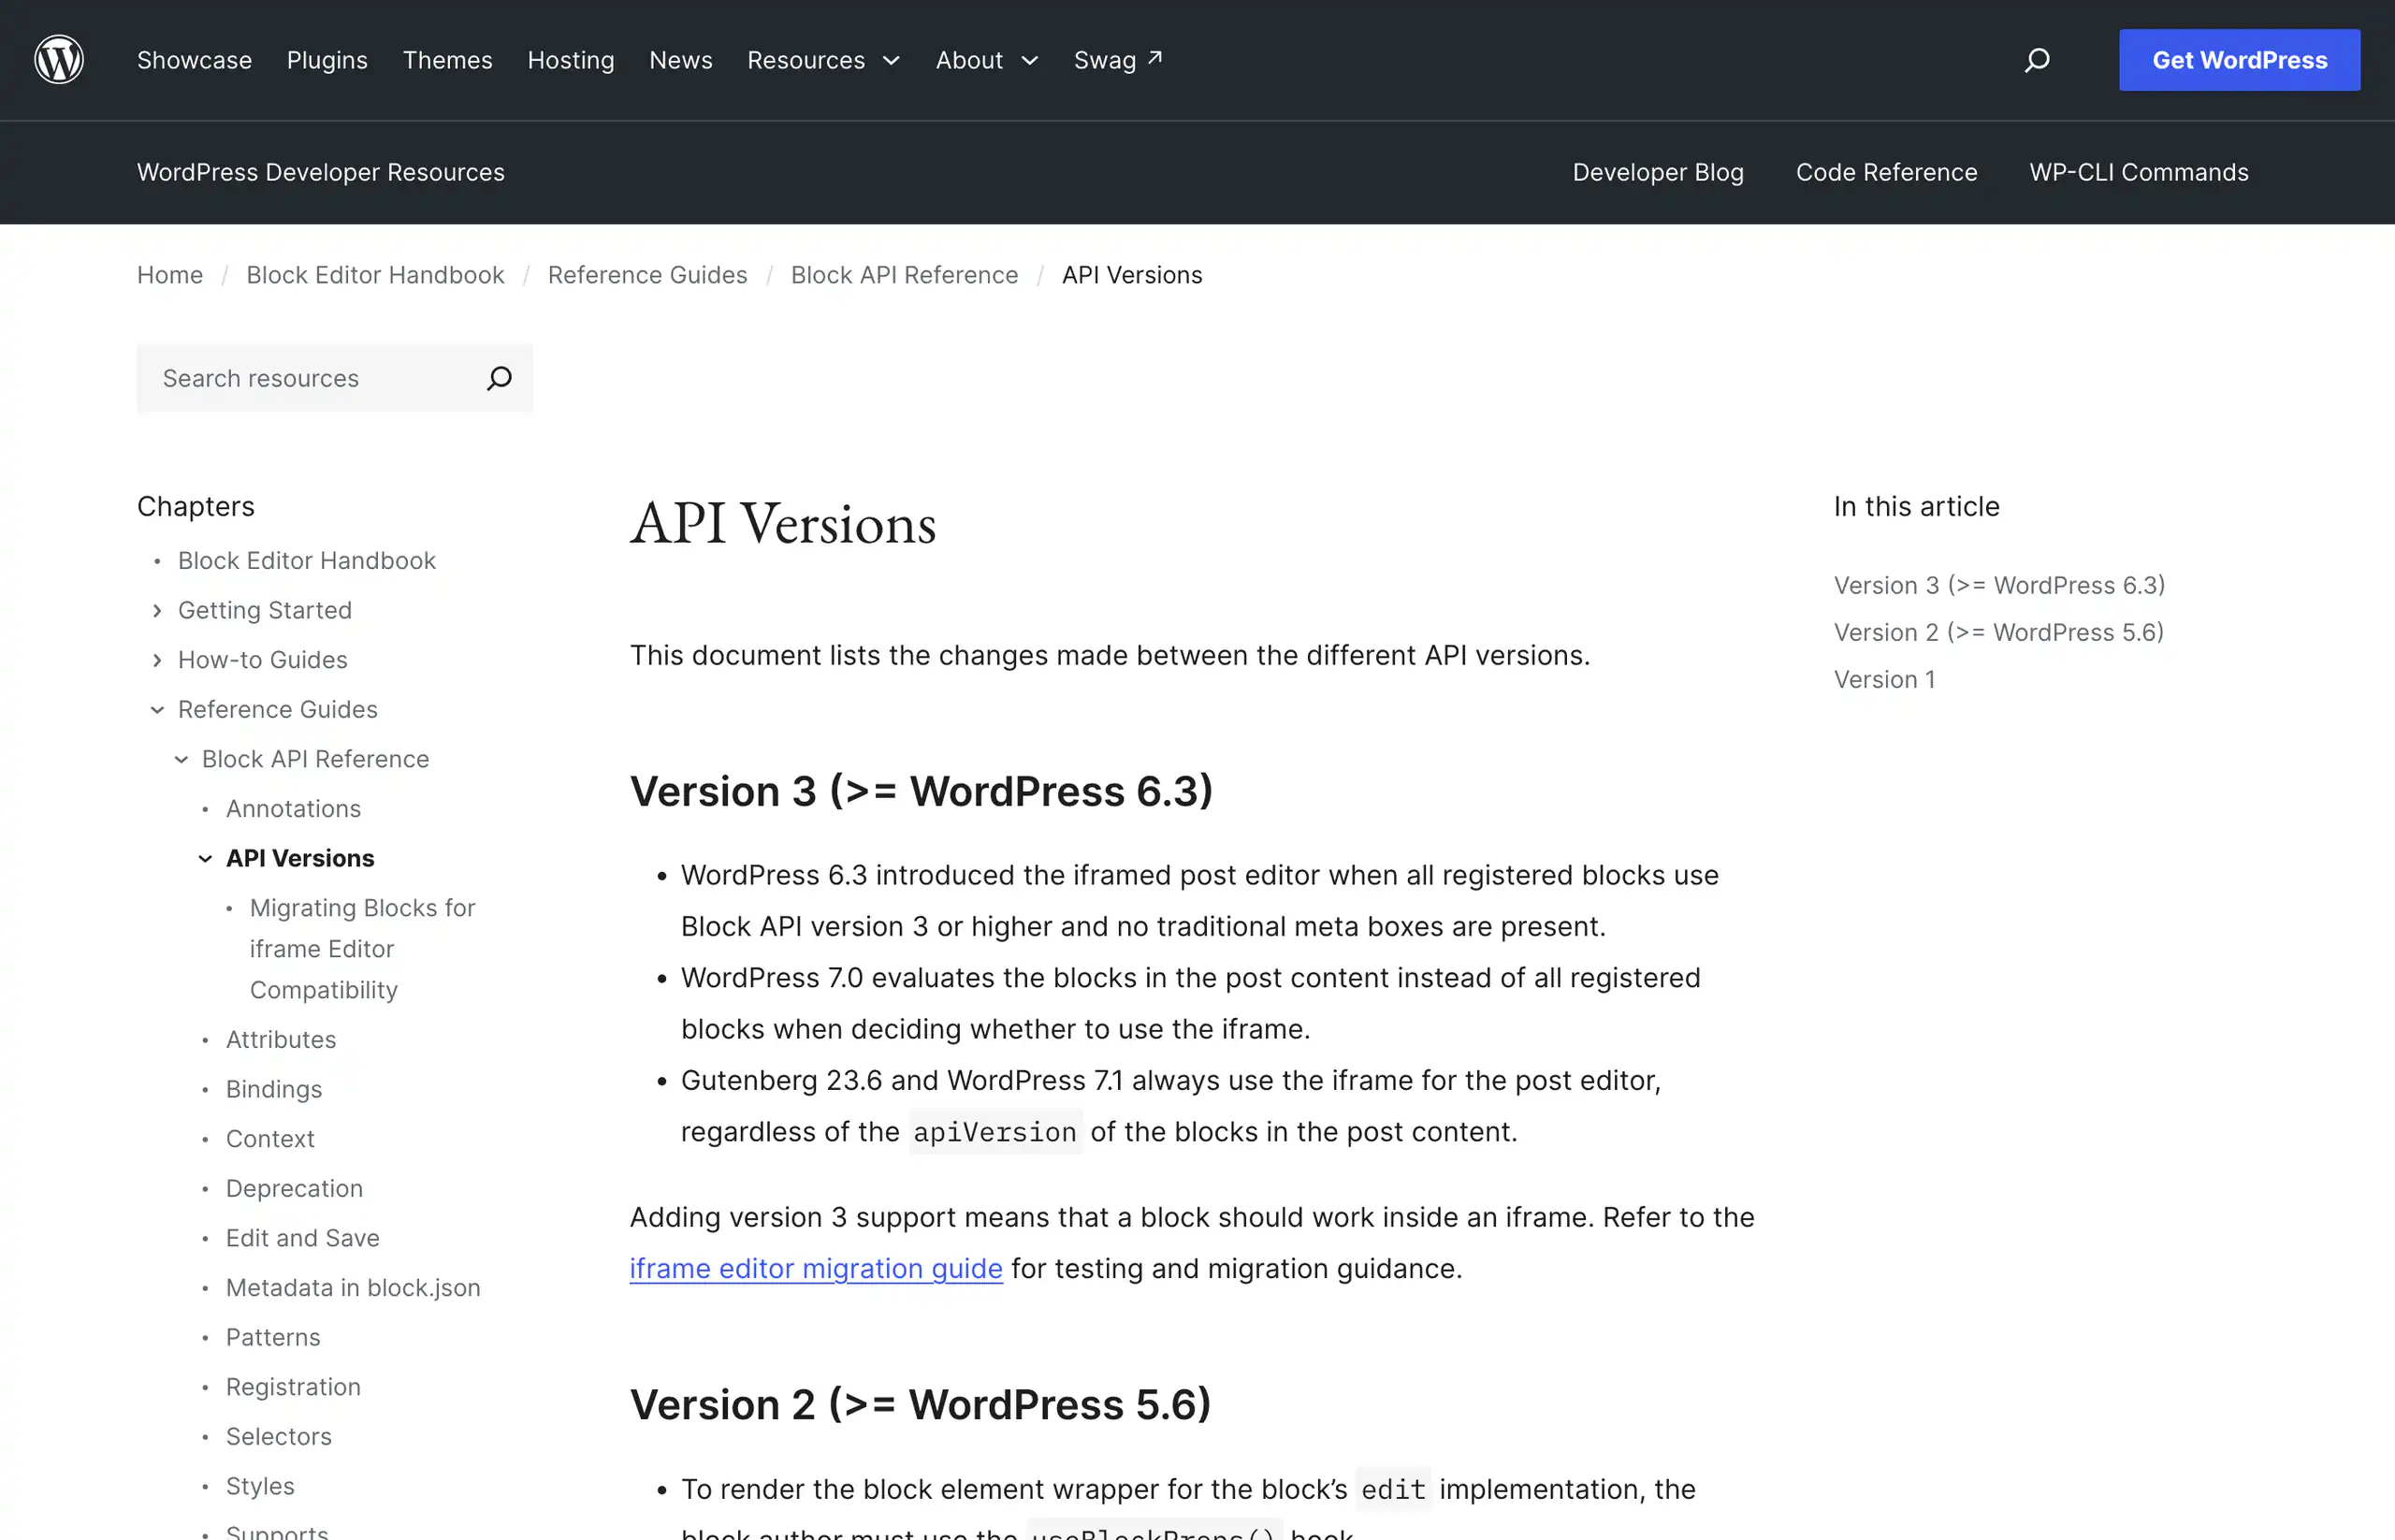
Task: Expand Getting Started chapter chevron
Action: 157,610
